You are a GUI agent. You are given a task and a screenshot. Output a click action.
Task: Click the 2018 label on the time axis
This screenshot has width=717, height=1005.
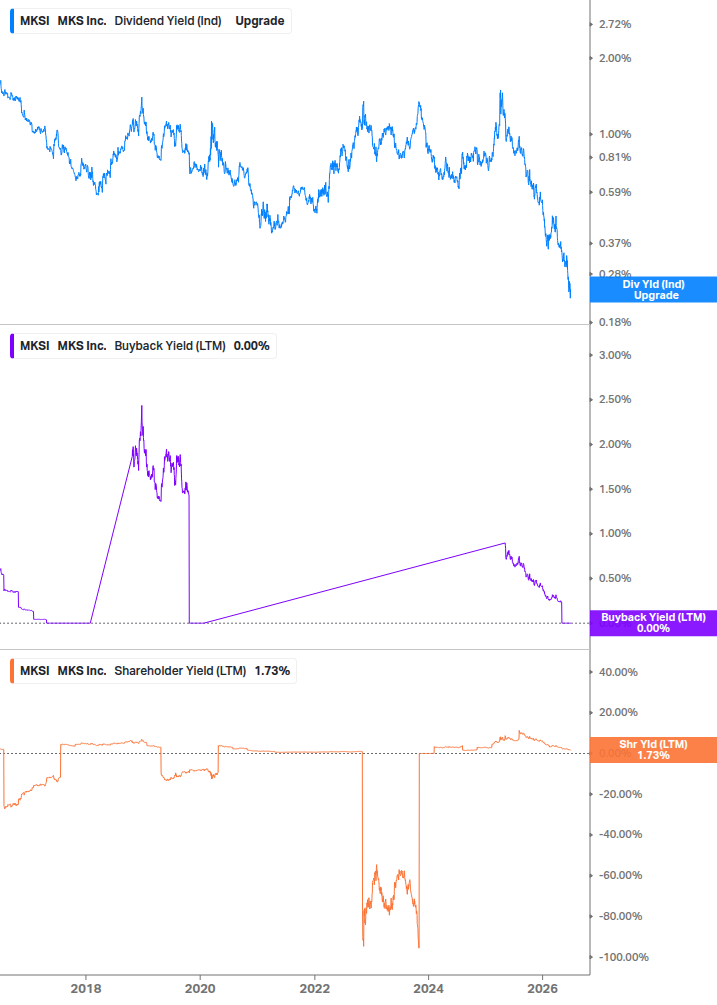click(x=86, y=988)
